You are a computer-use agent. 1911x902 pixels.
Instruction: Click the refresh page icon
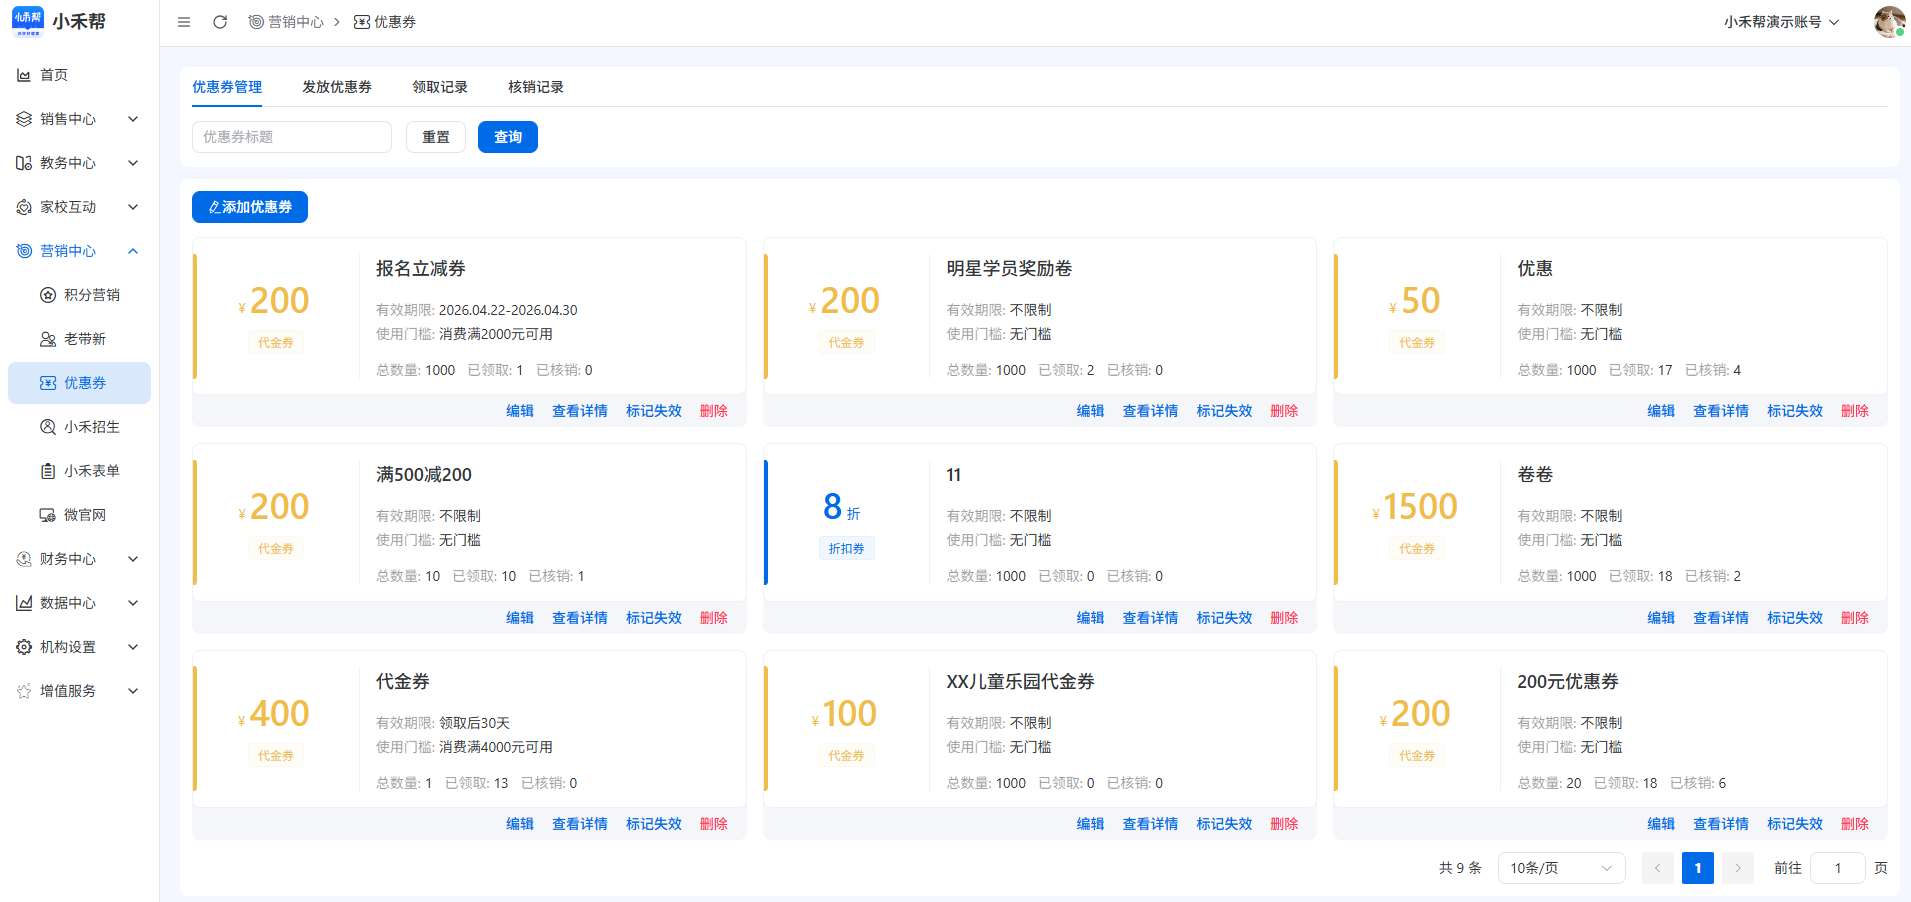220,22
